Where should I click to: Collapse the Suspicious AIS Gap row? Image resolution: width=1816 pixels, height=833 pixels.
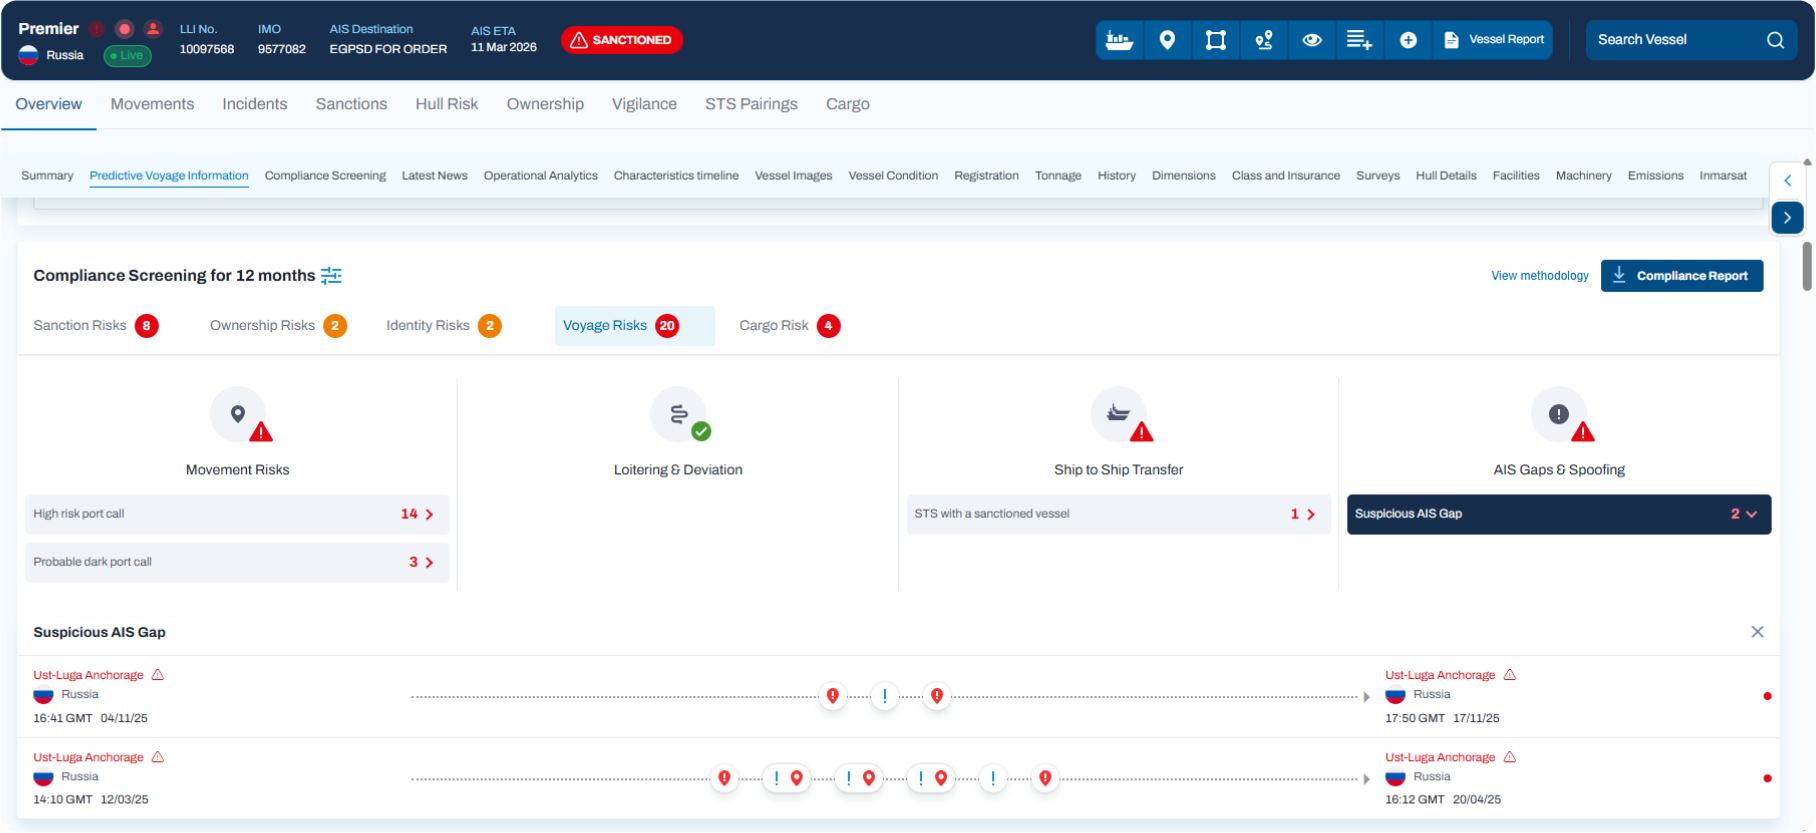1750,514
